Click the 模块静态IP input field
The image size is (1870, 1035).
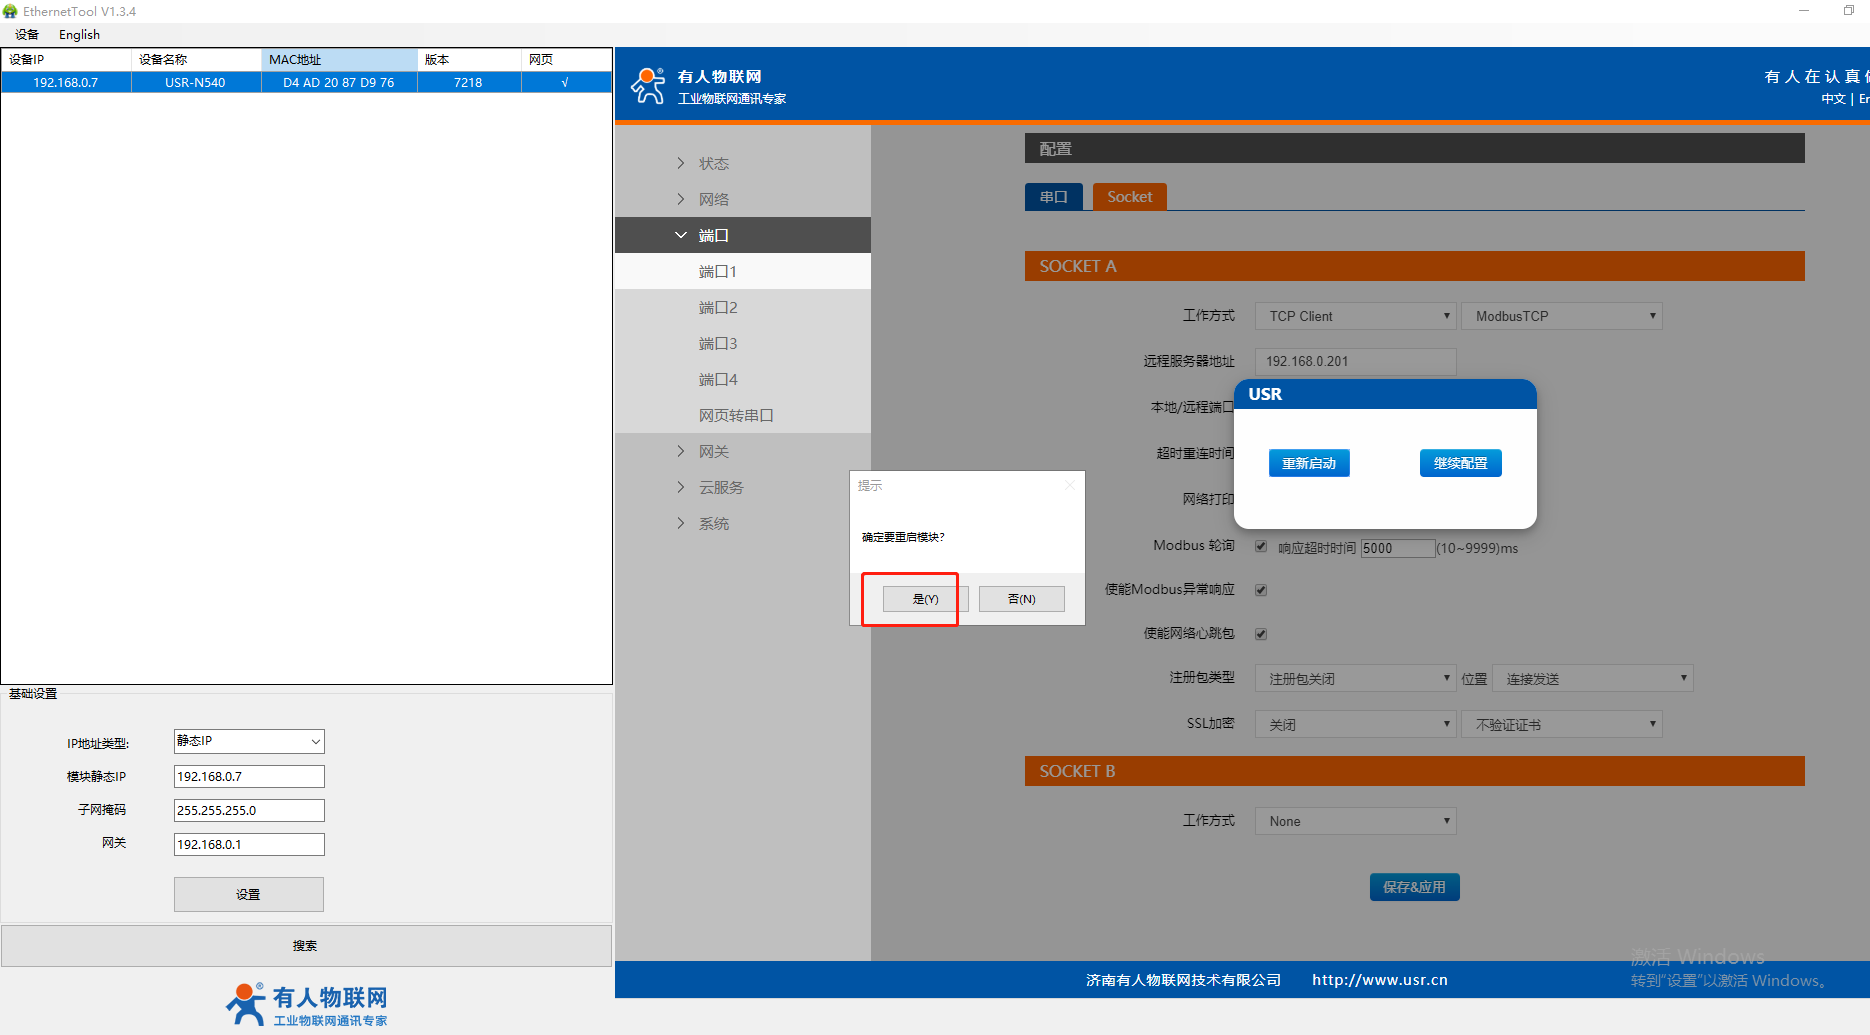249,776
